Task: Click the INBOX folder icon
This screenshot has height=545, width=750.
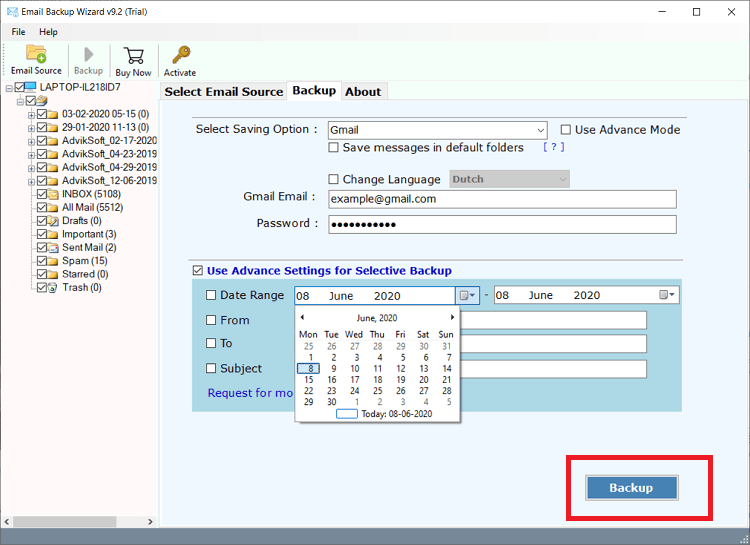Action: [53, 194]
